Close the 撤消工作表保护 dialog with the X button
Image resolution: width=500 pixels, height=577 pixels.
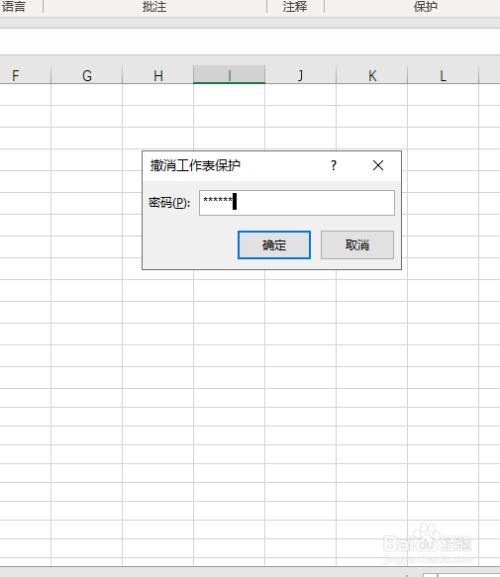click(x=378, y=165)
